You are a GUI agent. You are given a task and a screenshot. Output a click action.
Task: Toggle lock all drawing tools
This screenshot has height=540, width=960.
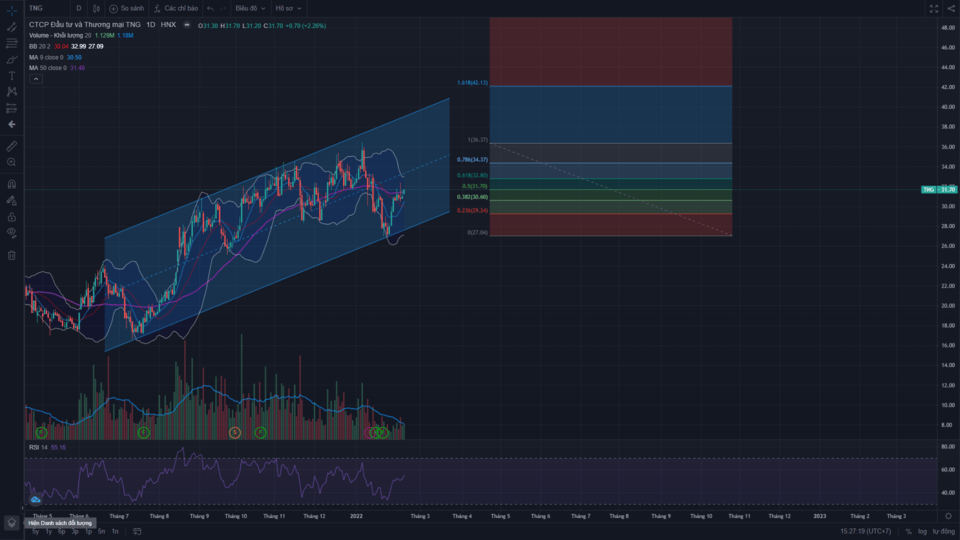tap(11, 216)
